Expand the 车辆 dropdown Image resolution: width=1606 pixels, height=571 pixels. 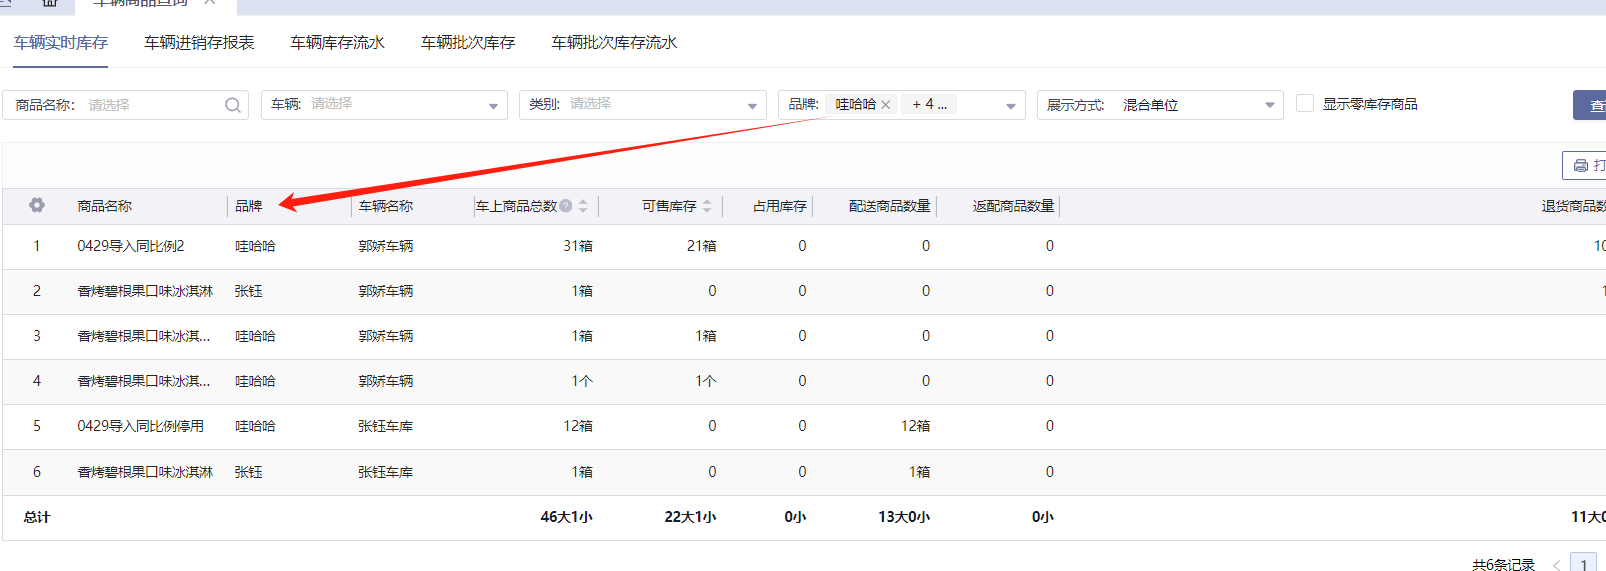click(493, 106)
